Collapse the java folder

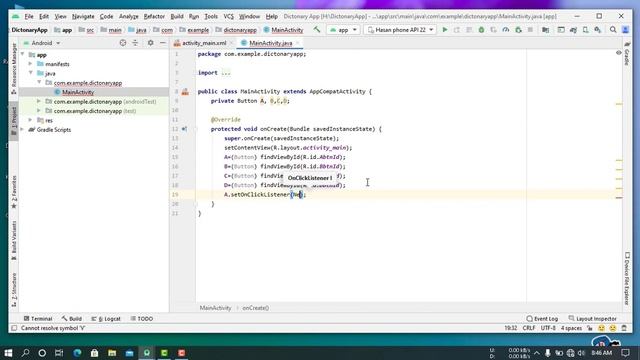(x=31, y=73)
